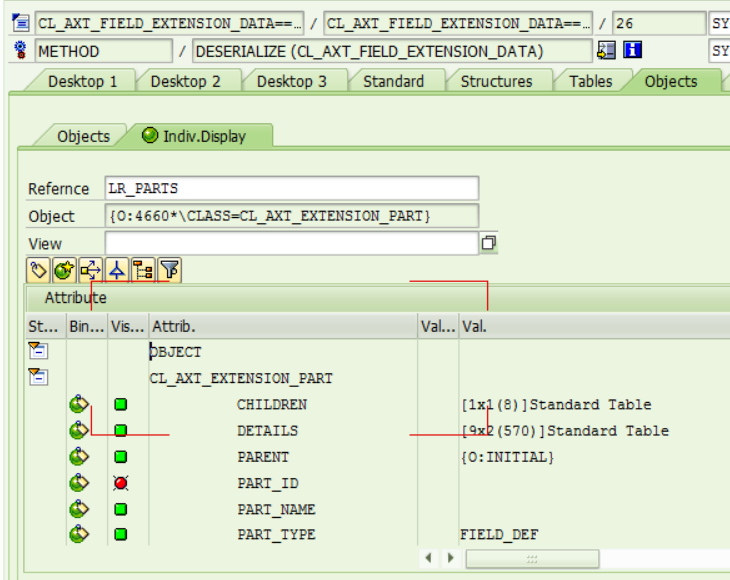Click the CHILDREN attribute name
This screenshot has width=730, height=580.
pos(272,404)
